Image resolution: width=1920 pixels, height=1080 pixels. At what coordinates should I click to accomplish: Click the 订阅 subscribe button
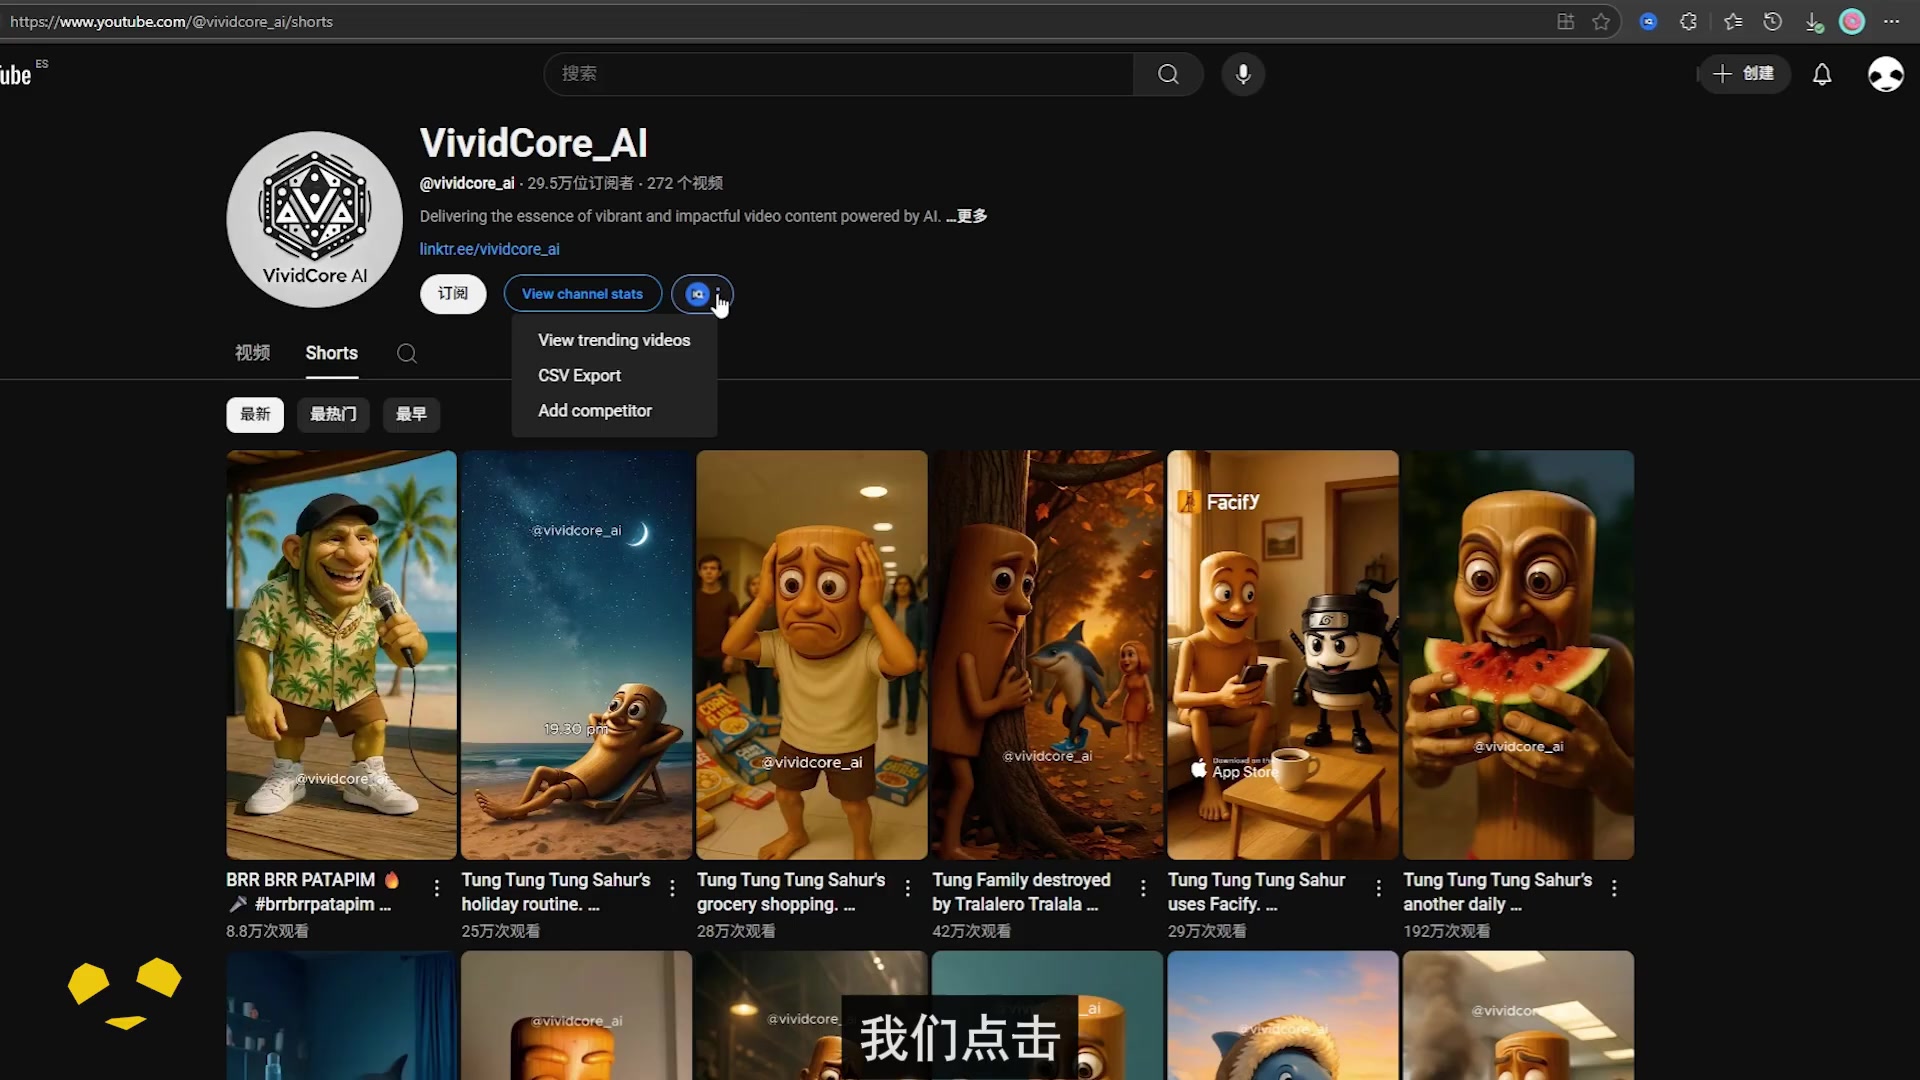pos(453,294)
